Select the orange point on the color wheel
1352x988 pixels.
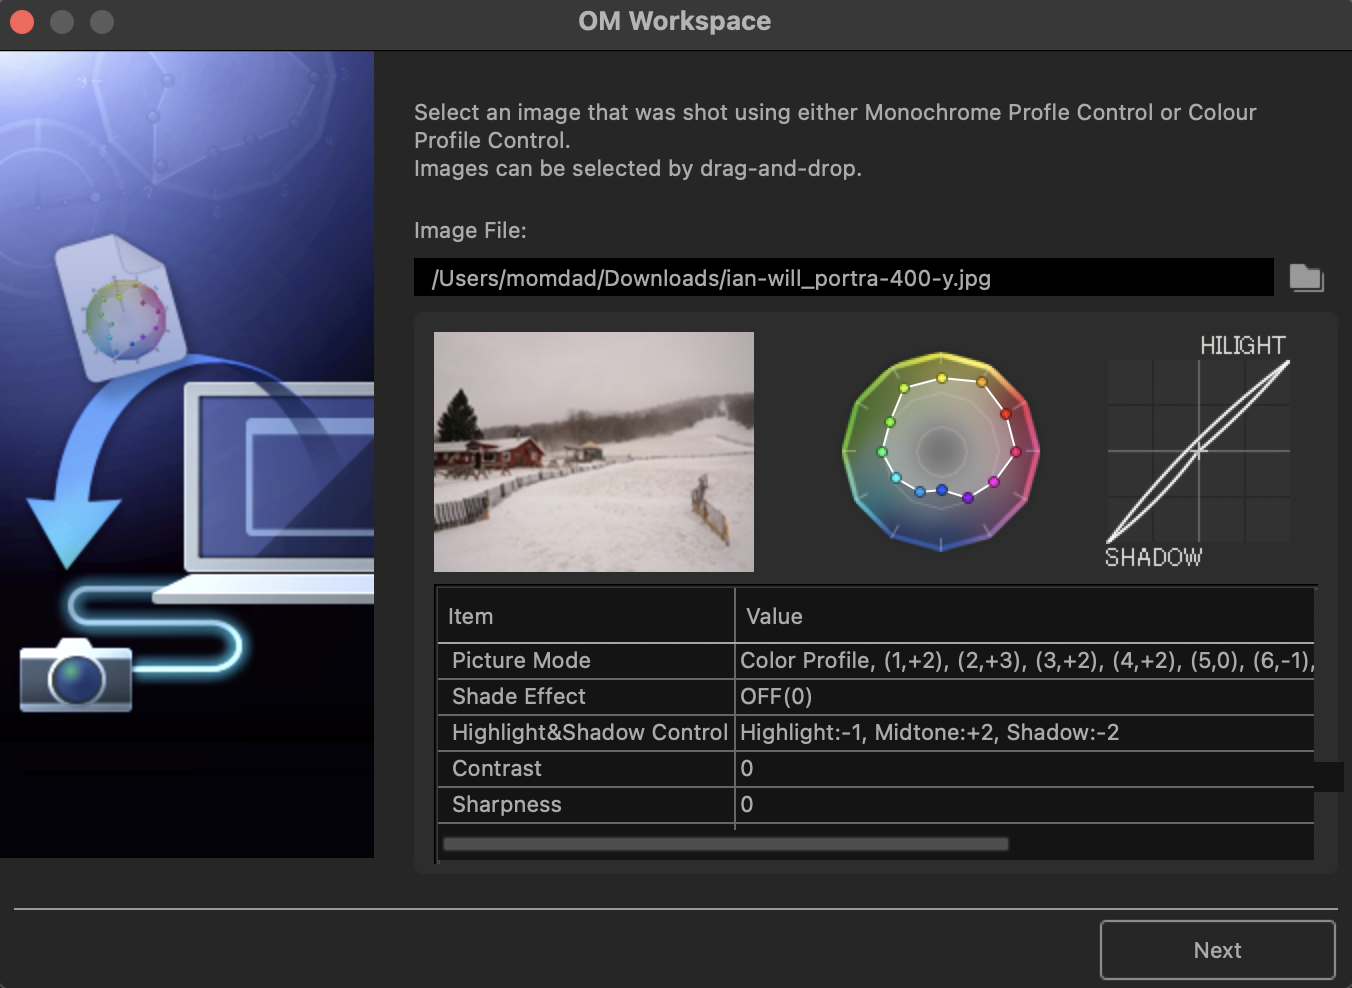tap(981, 381)
